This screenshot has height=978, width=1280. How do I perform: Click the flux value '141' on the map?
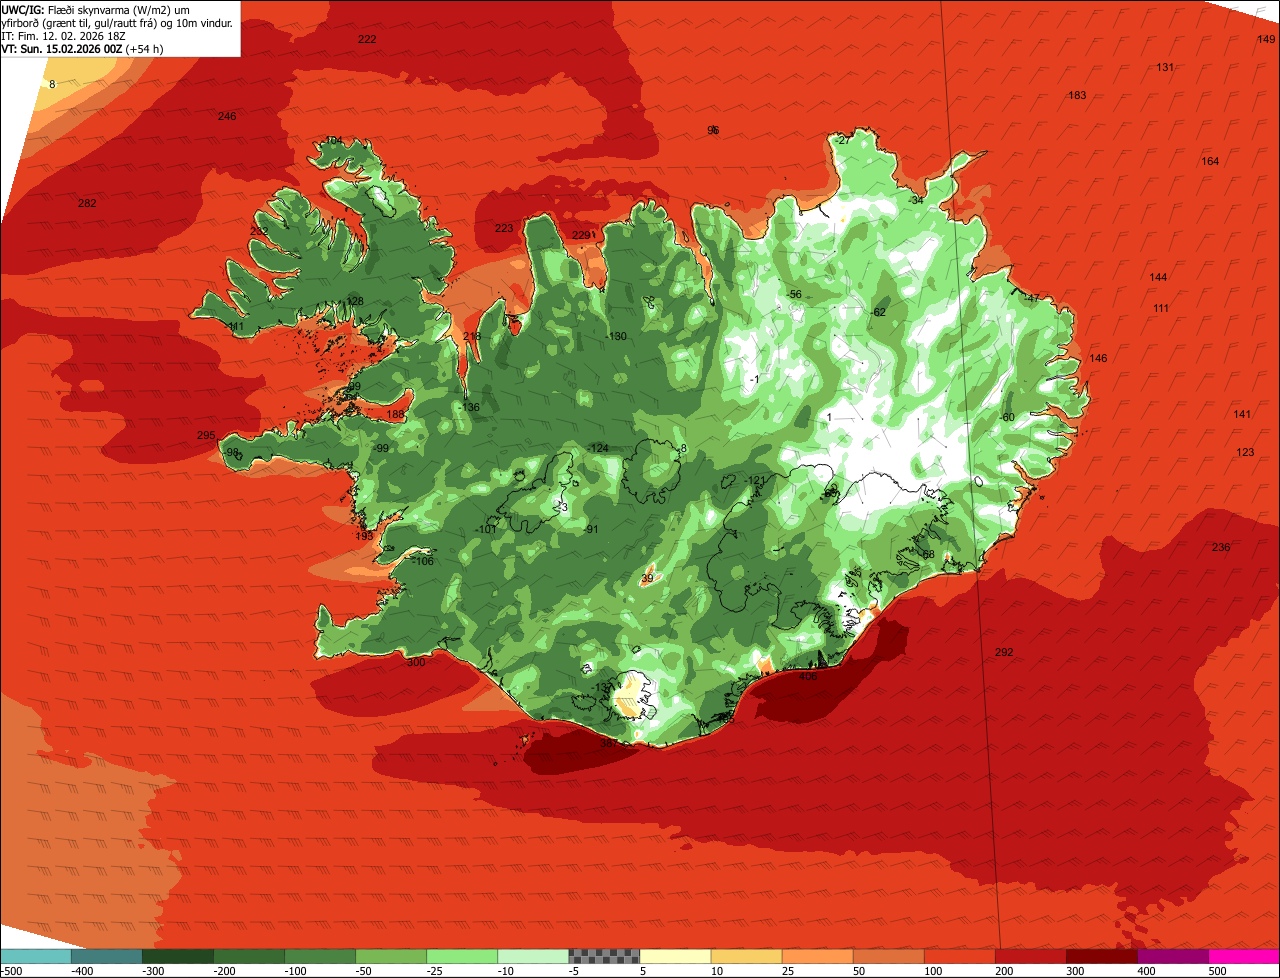coord(1242,415)
